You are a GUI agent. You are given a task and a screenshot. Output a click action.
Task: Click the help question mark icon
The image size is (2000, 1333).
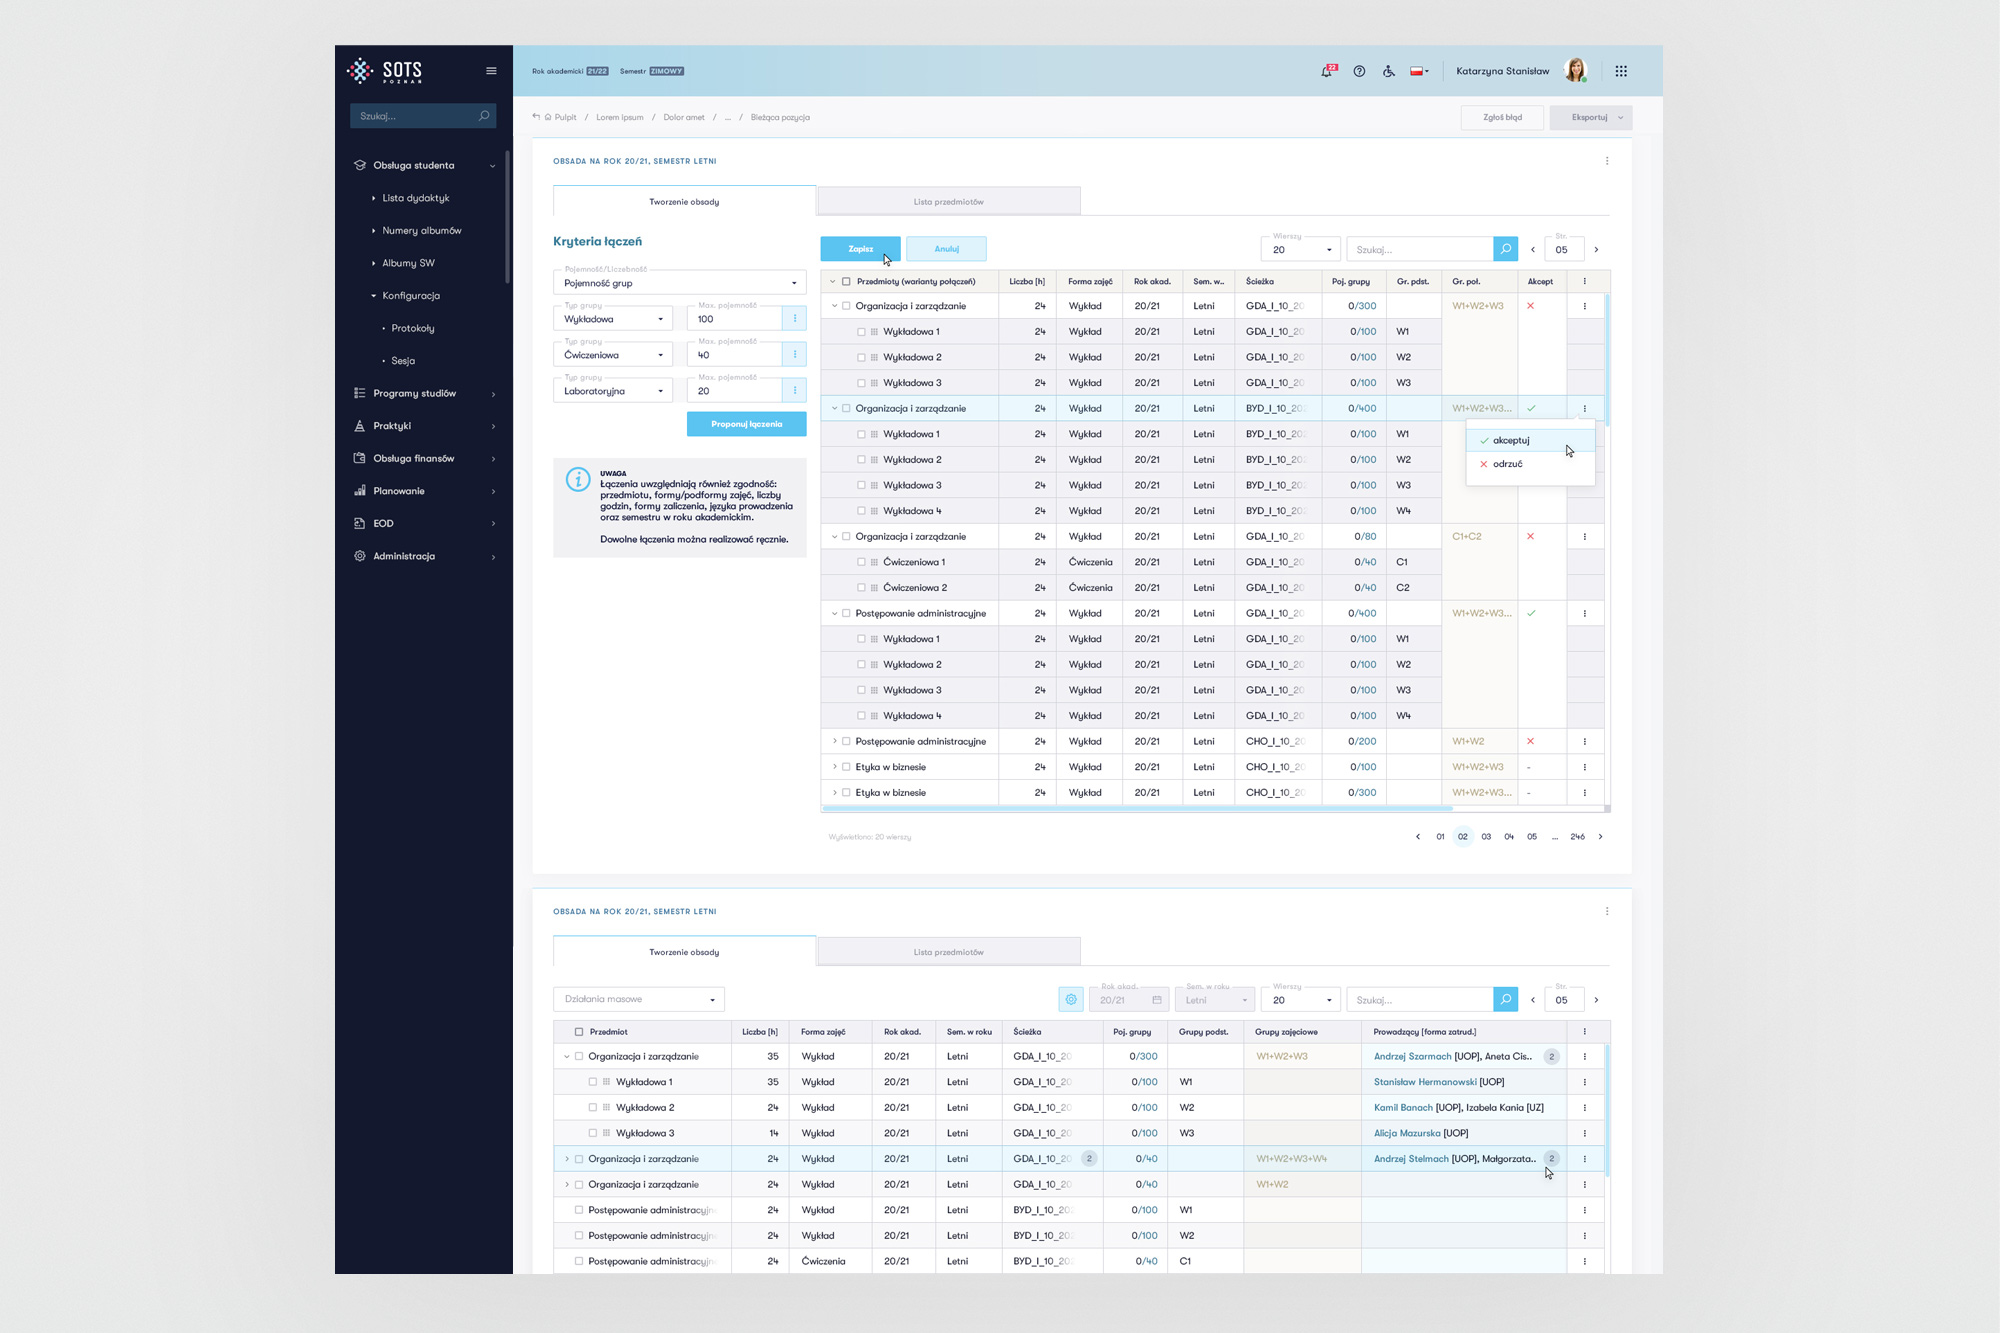1359,71
